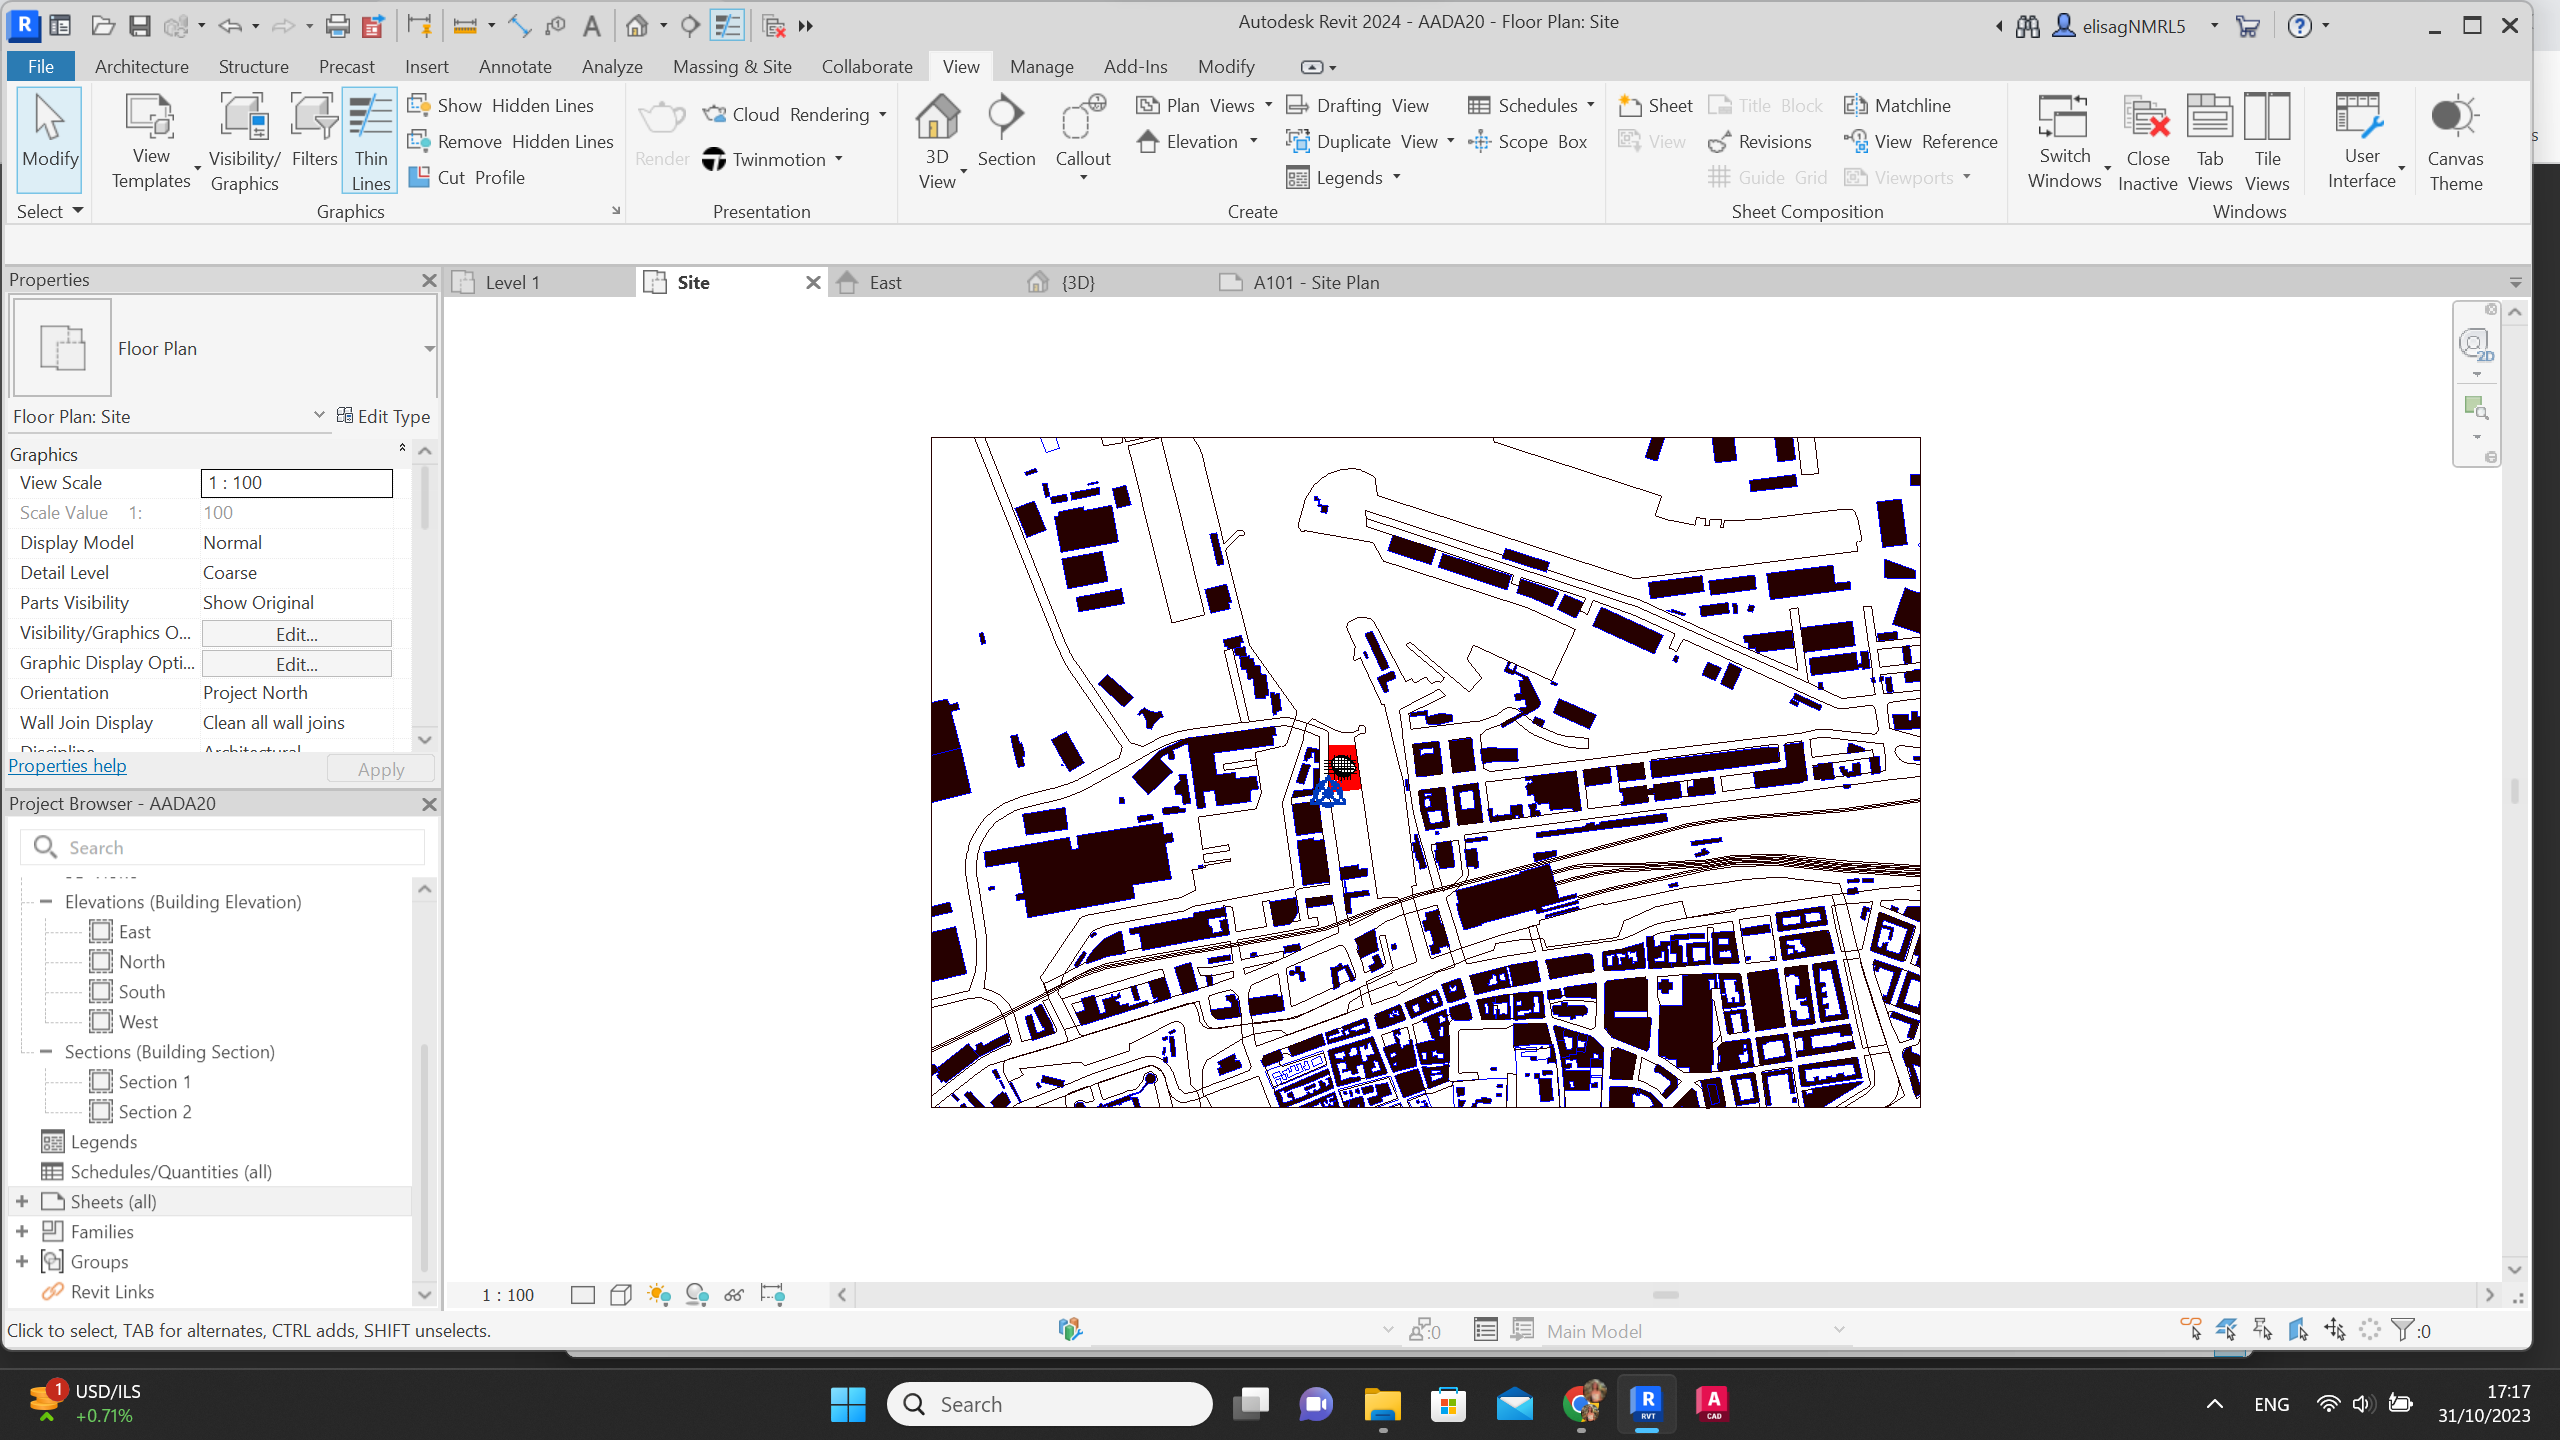
Task: Click the Edit Type button
Action: (x=384, y=416)
